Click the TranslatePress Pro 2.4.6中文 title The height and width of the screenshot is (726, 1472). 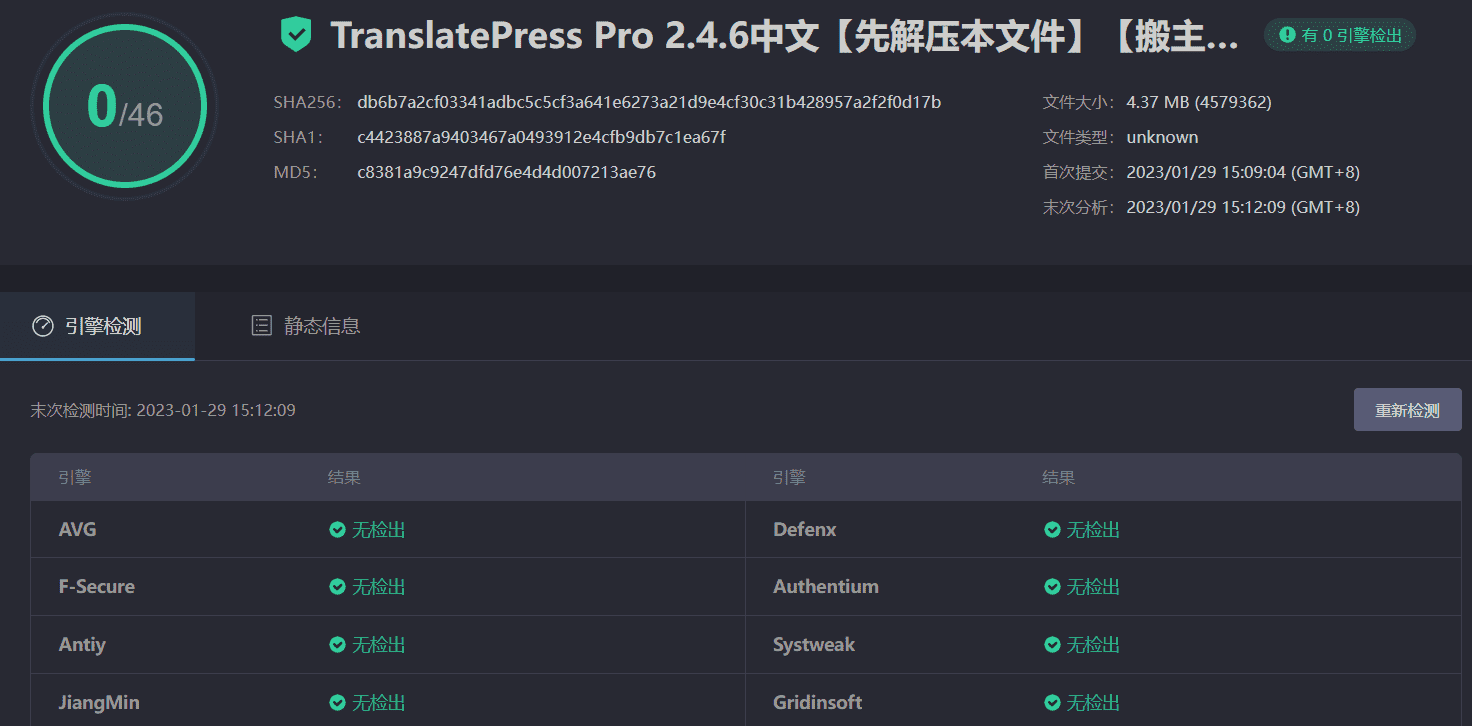coord(784,36)
